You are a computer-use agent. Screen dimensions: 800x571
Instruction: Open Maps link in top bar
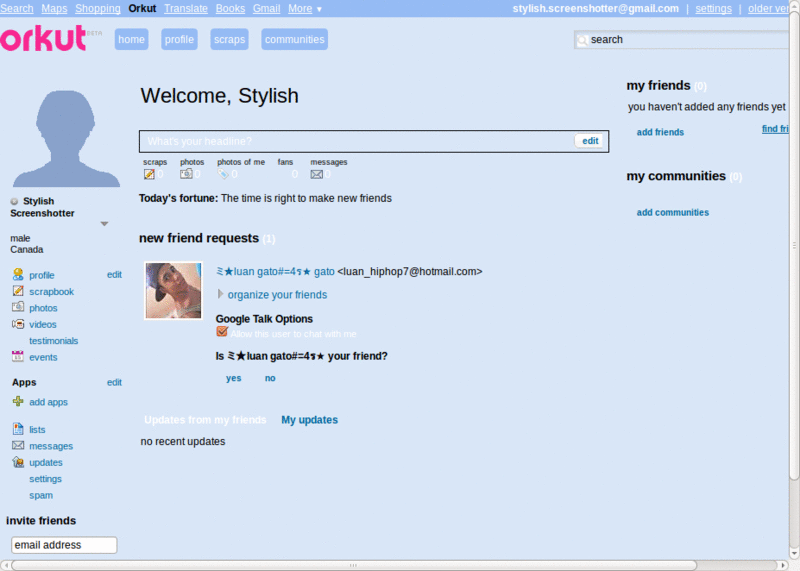tap(54, 9)
